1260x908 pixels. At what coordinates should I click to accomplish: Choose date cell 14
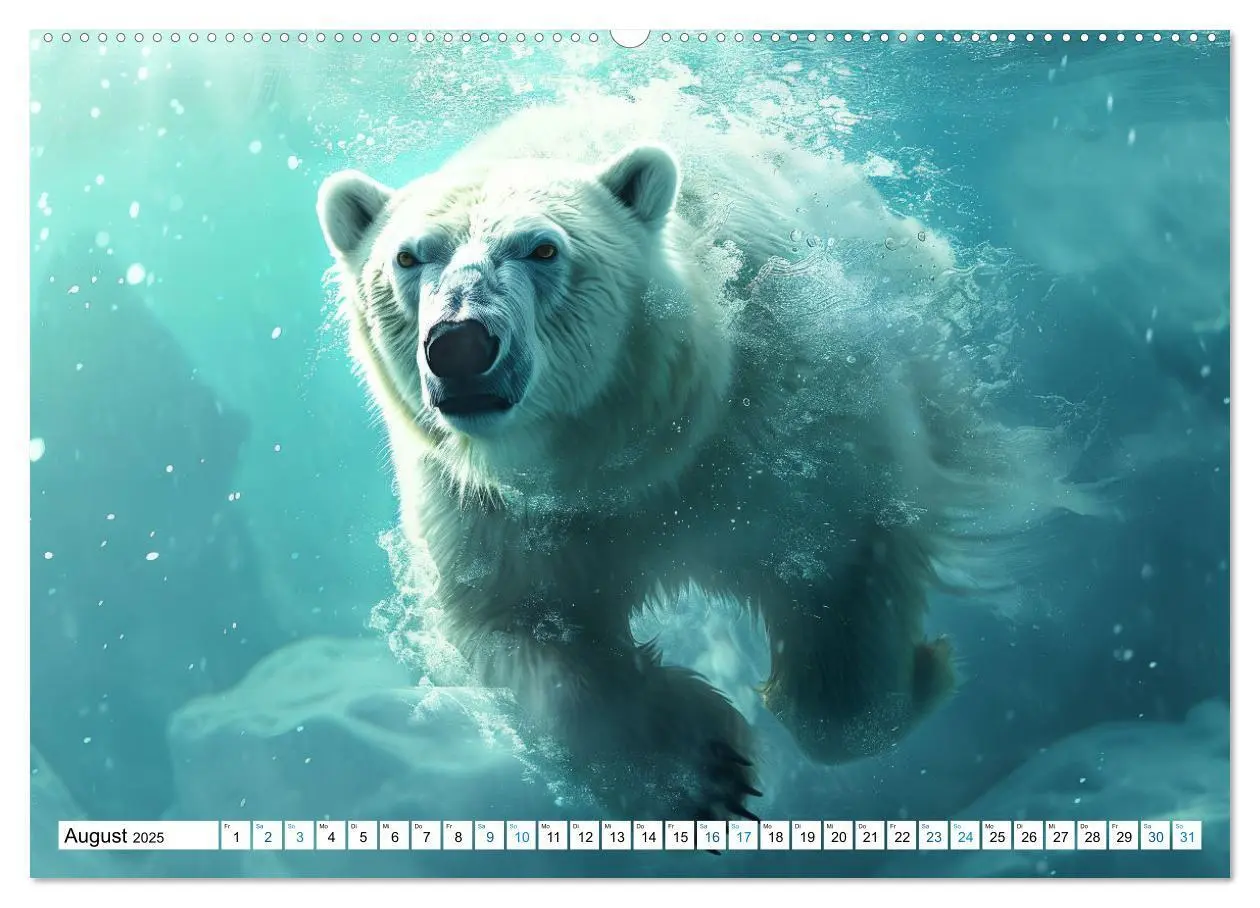pos(648,836)
